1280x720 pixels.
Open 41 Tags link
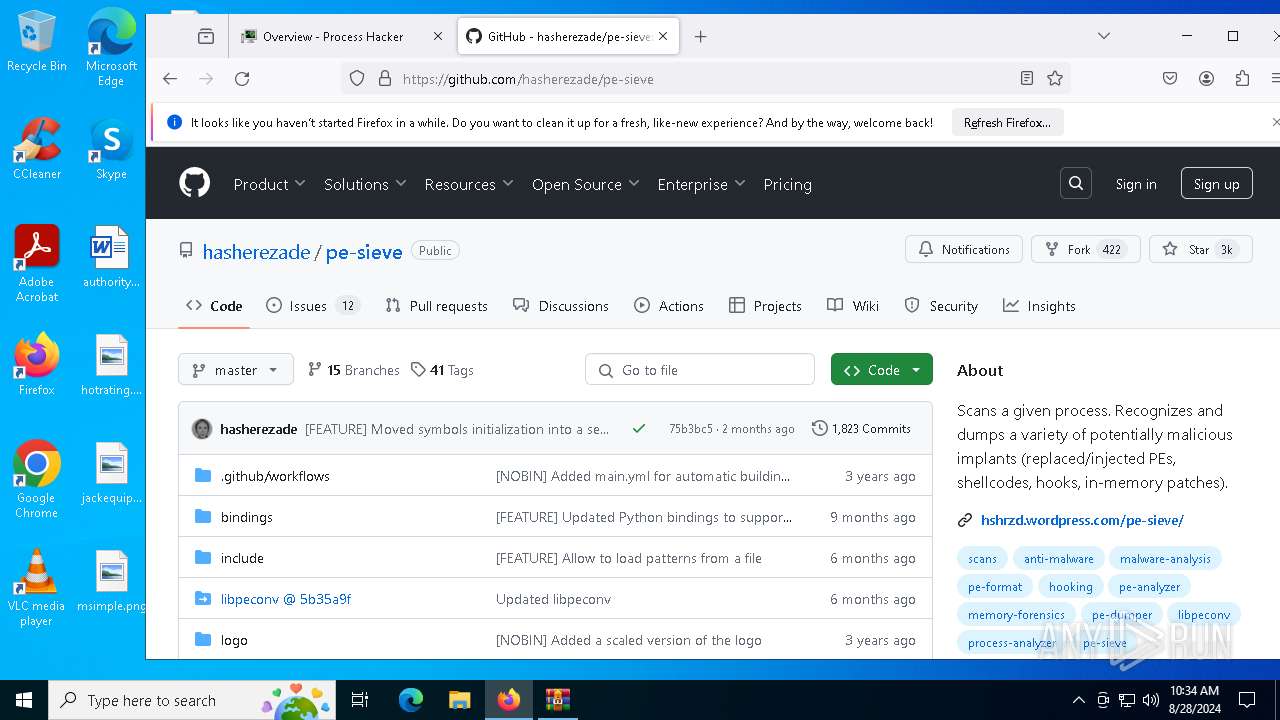pyautogui.click(x=442, y=370)
